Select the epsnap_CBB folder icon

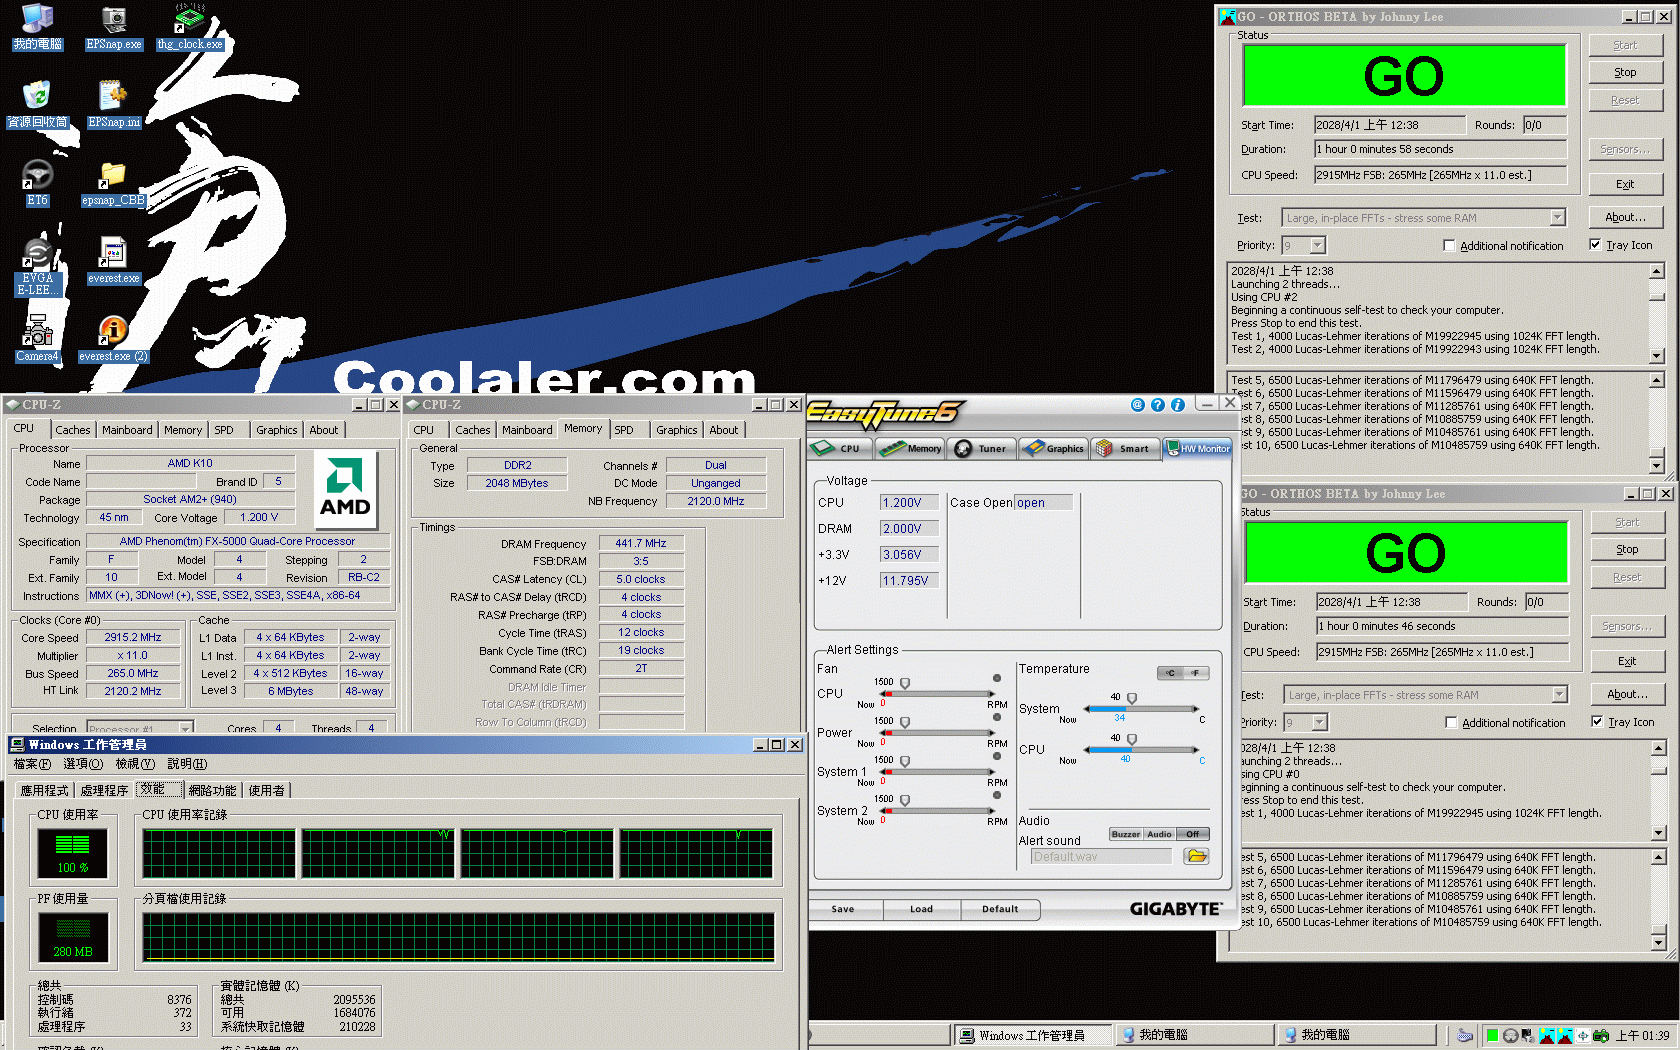point(113,182)
